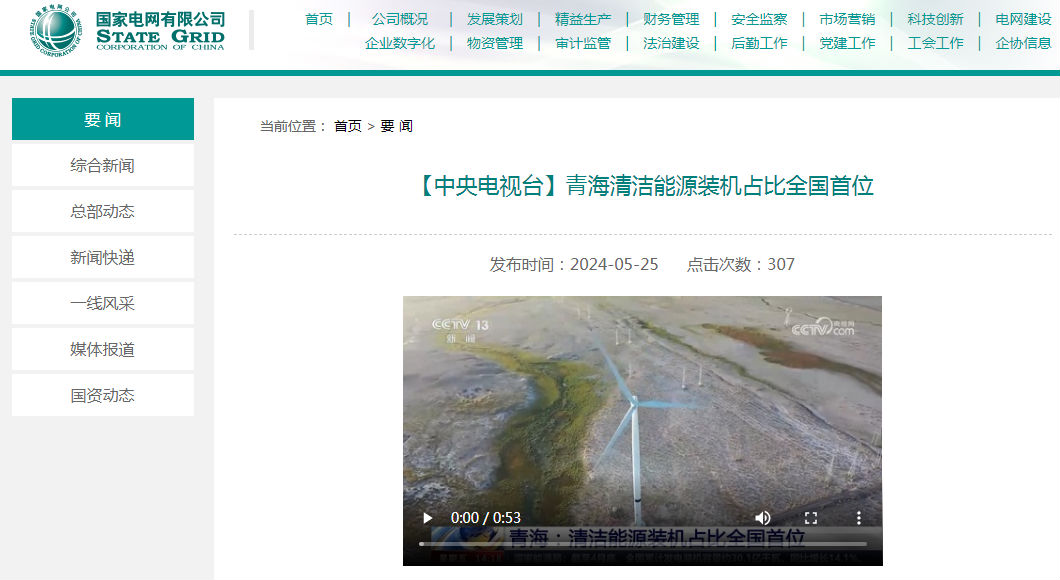Open 工会工作 menu item

point(936,43)
